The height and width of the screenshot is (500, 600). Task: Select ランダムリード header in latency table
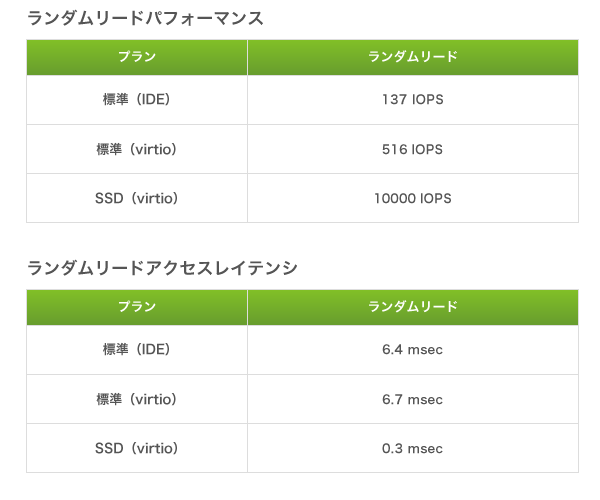coord(413,307)
